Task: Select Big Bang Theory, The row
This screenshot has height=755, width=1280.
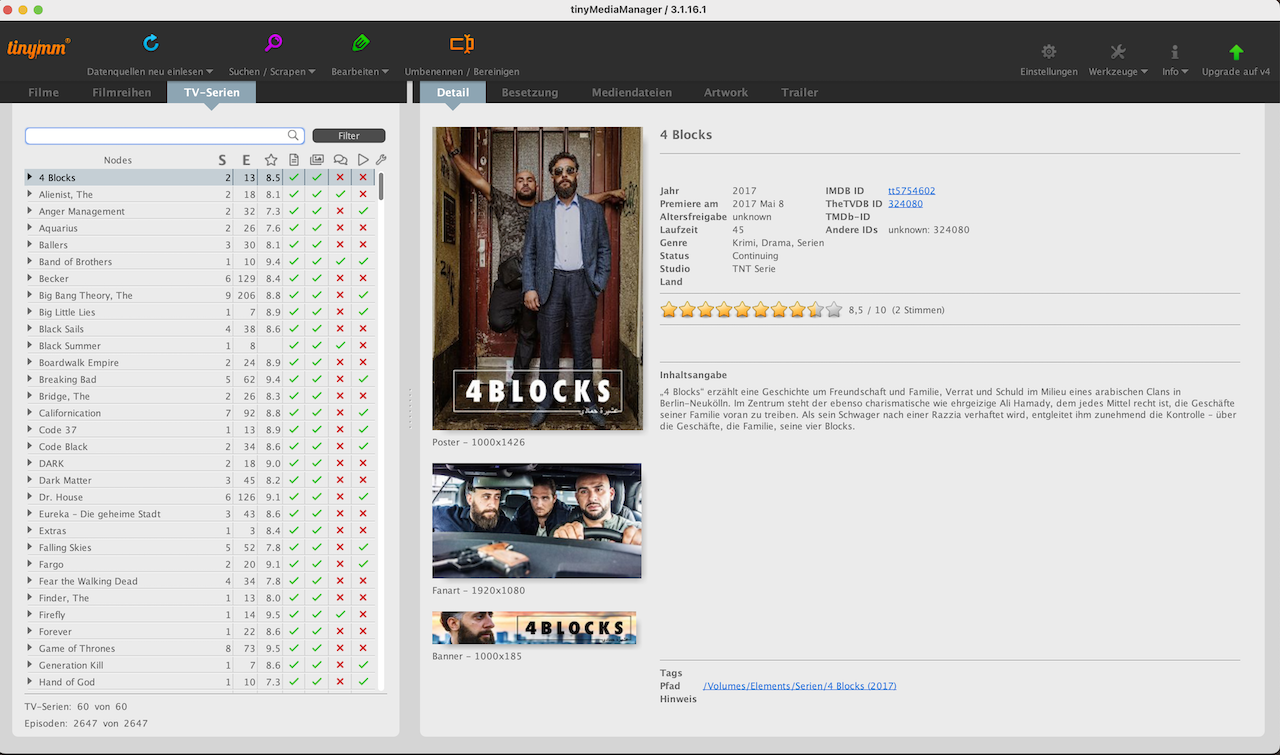Action: 200,295
